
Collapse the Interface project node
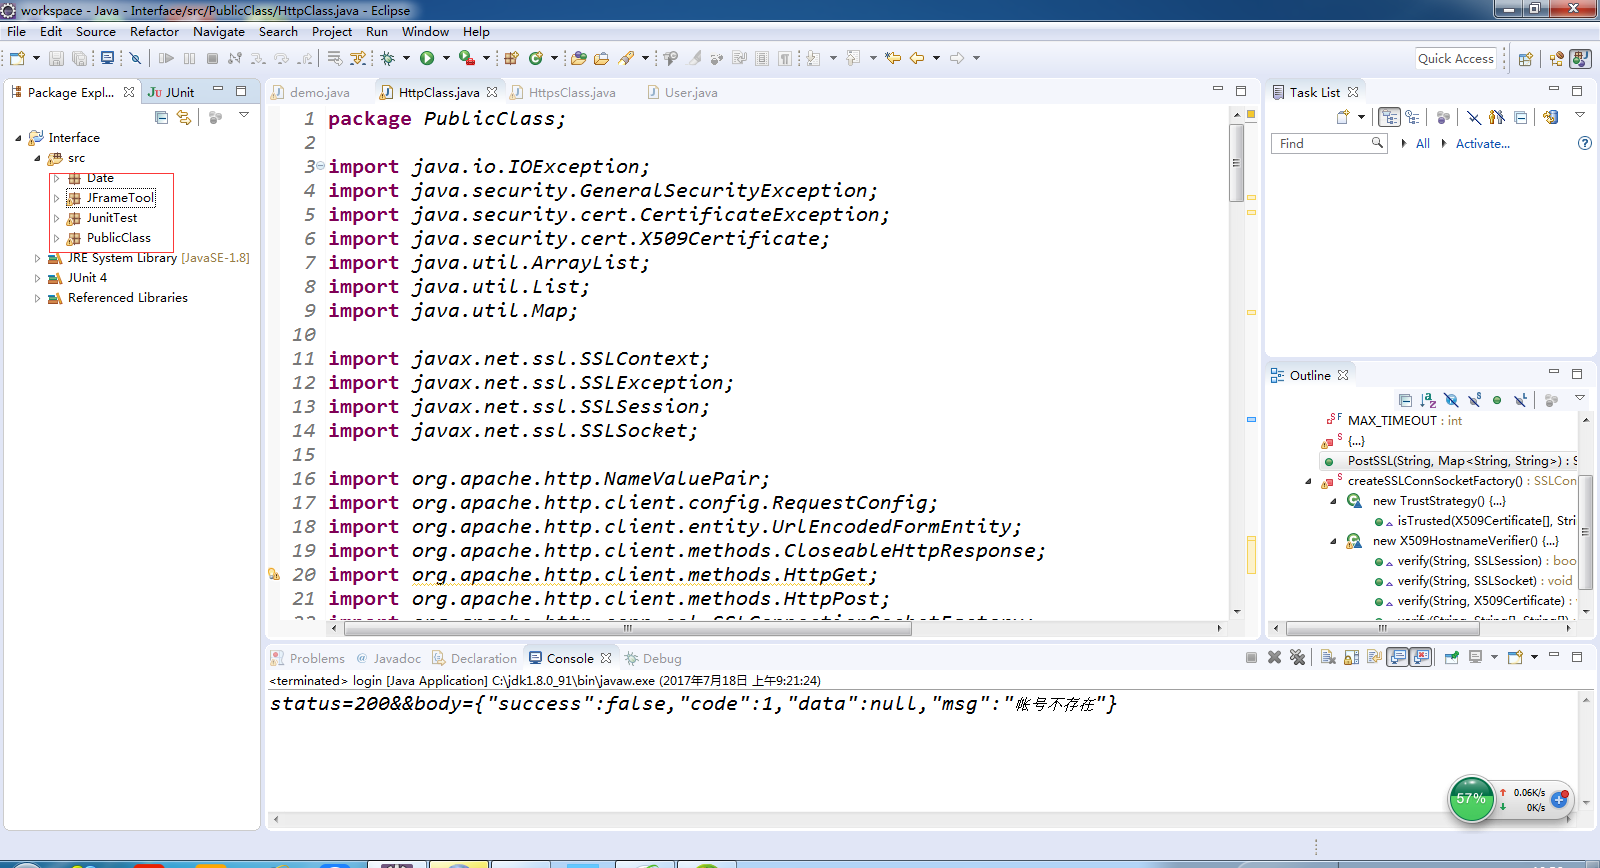tap(18, 138)
